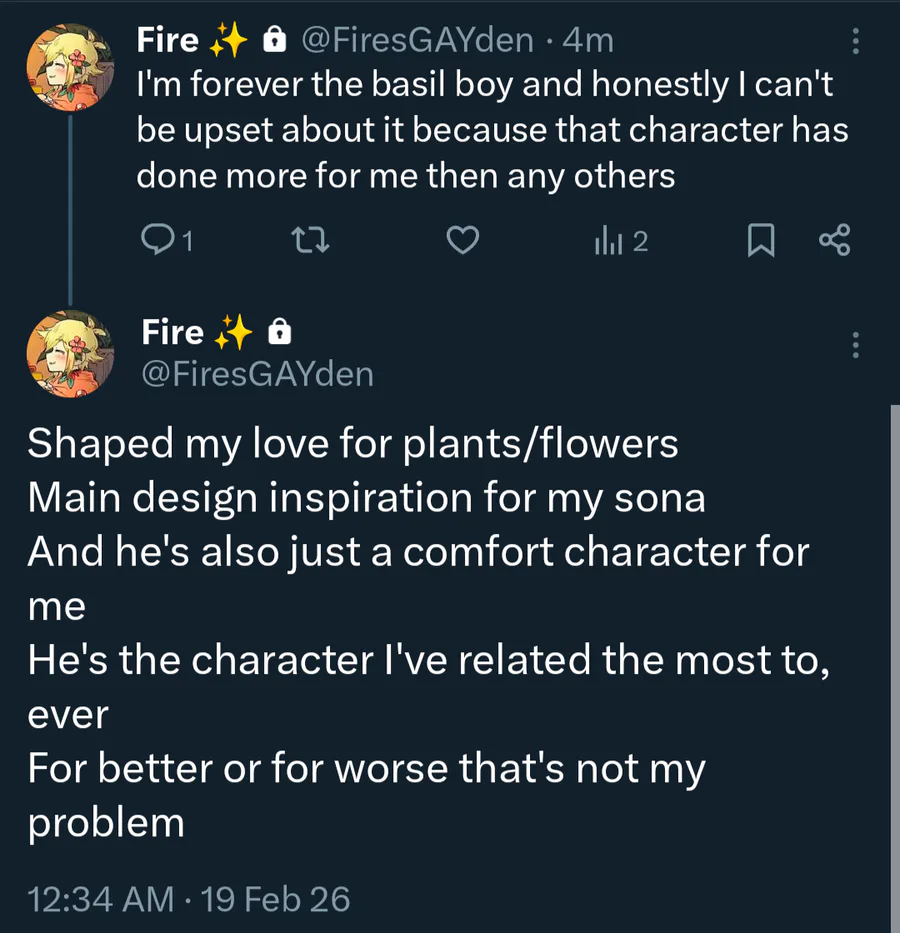Click display name Fire on the main tweet
Screen dimensions: 900x933
(x=172, y=332)
